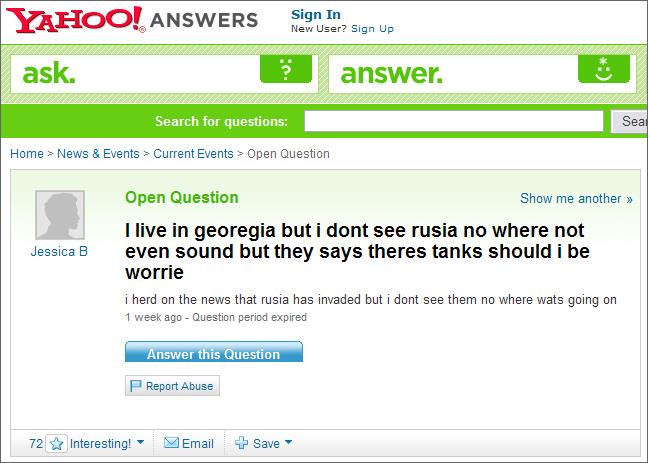648x463 pixels.
Task: Click the Sign Up link
Action: click(372, 28)
